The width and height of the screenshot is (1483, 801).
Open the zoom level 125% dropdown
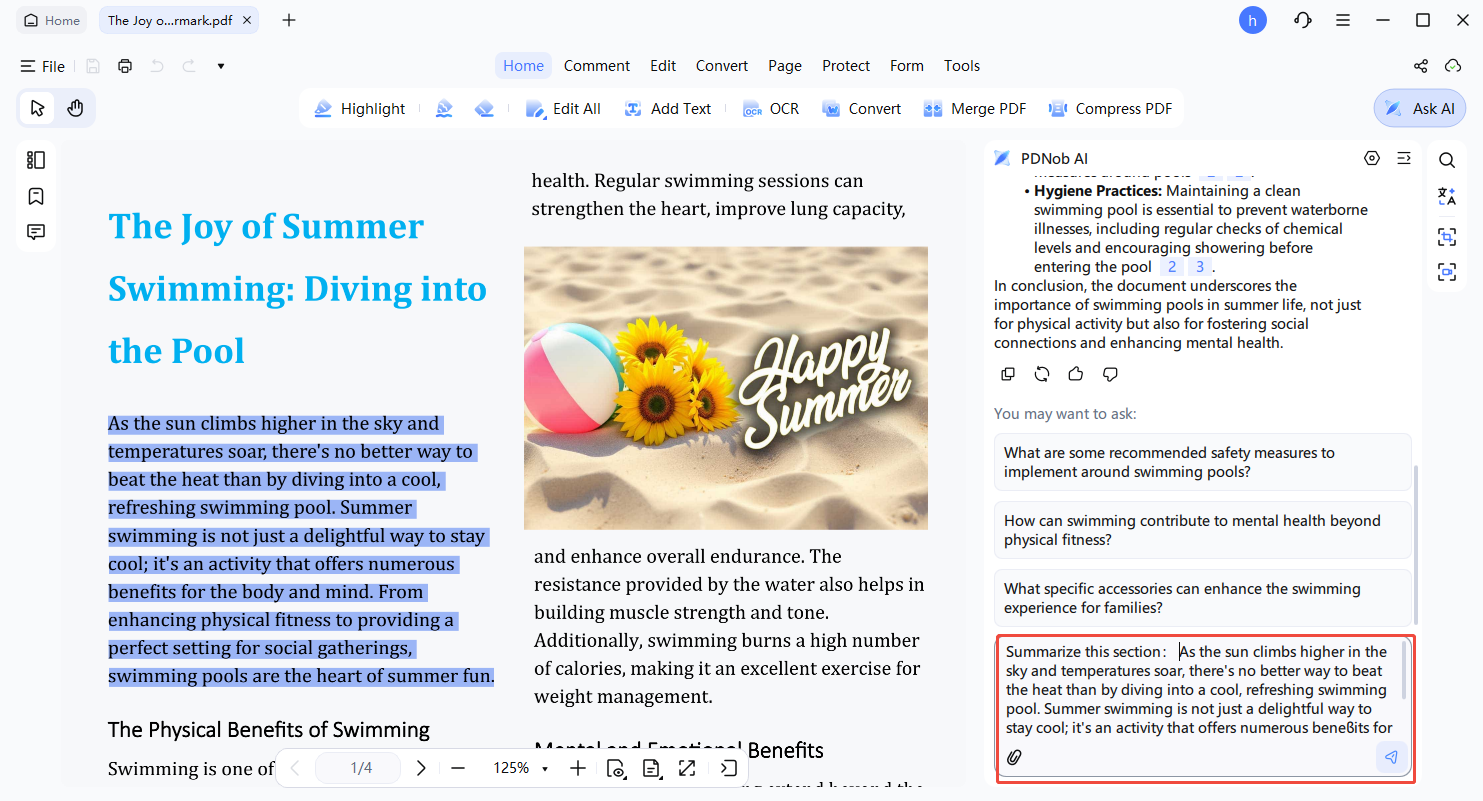pos(520,768)
